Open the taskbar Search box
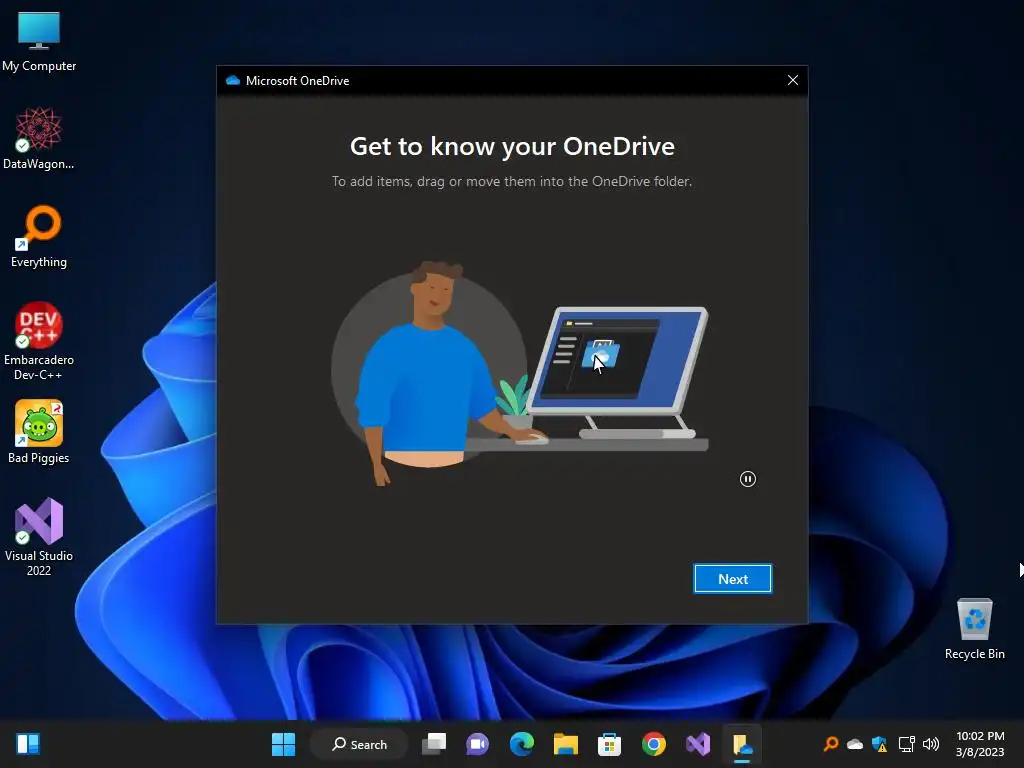 coord(359,744)
